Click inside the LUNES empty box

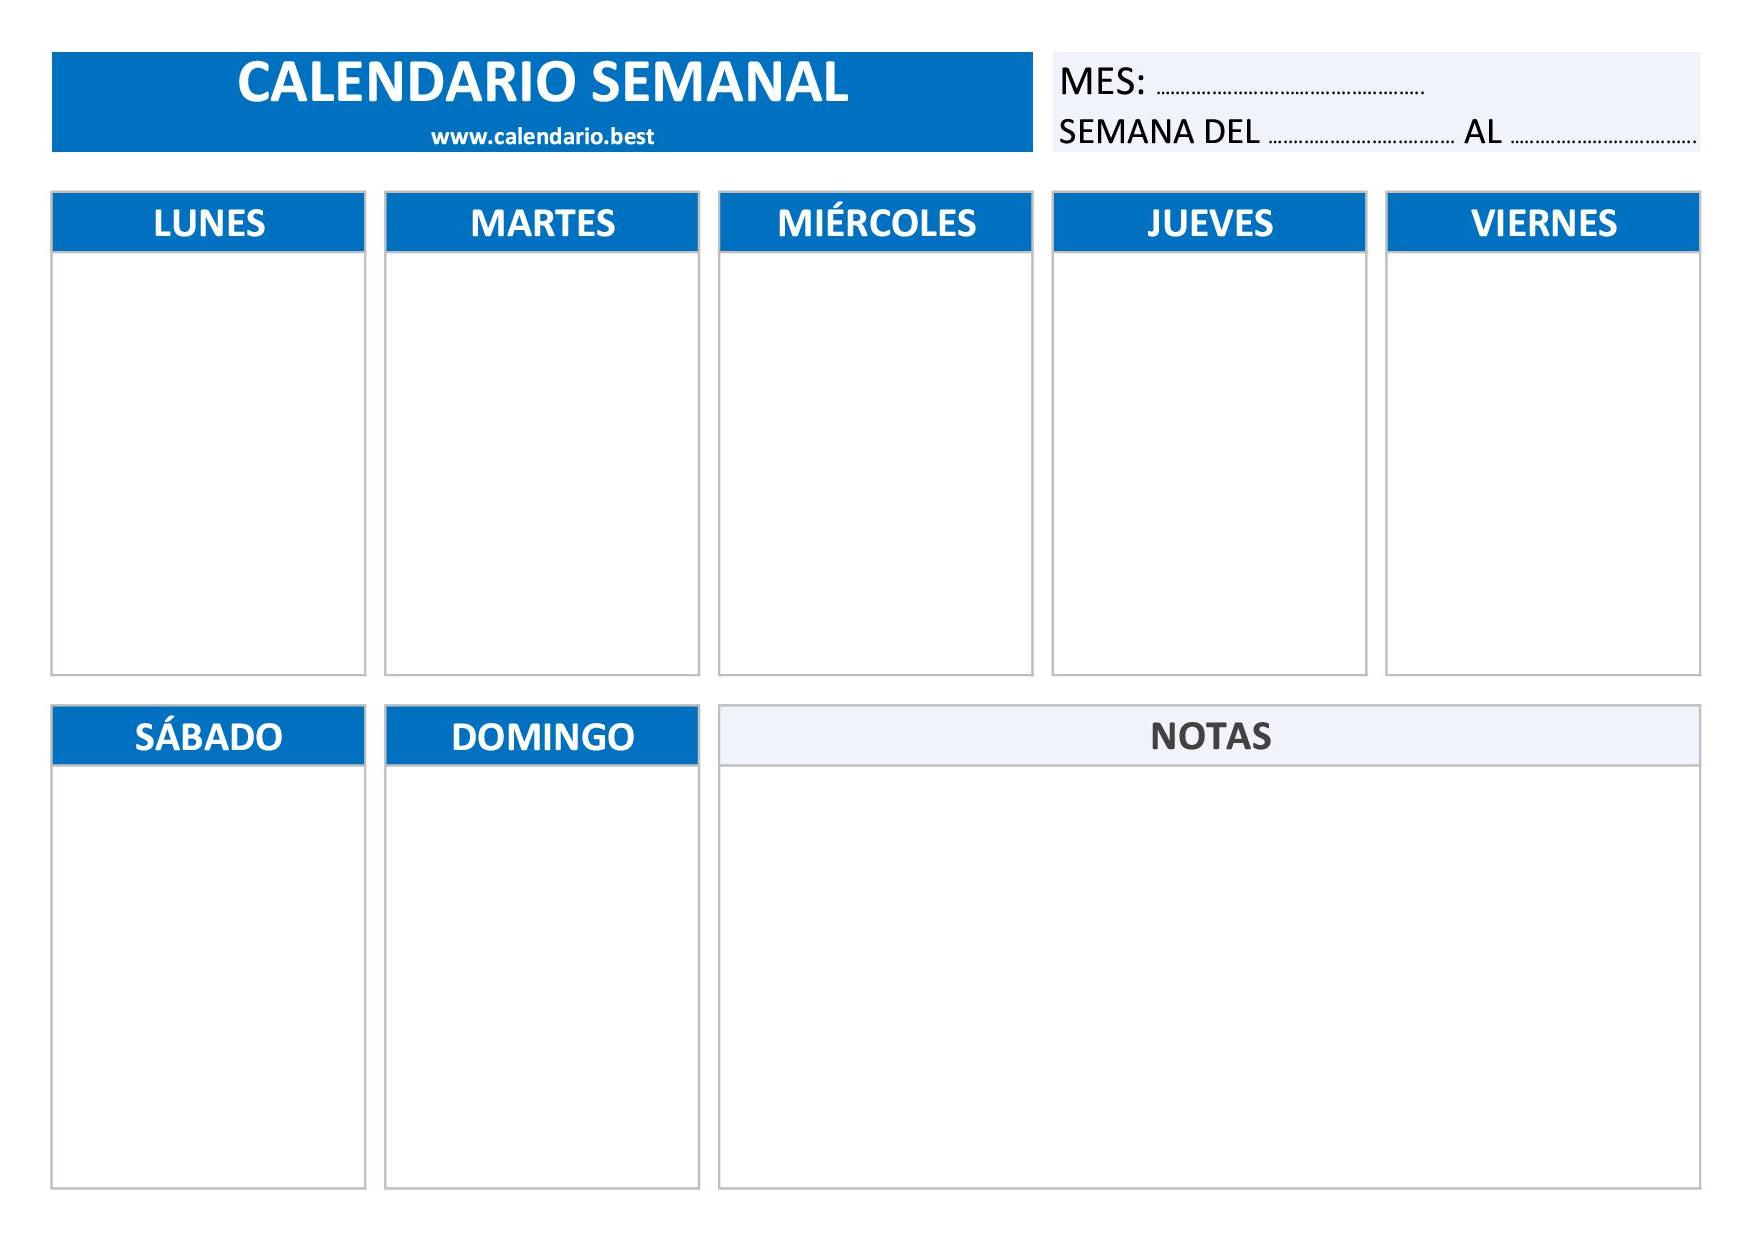click(x=208, y=463)
